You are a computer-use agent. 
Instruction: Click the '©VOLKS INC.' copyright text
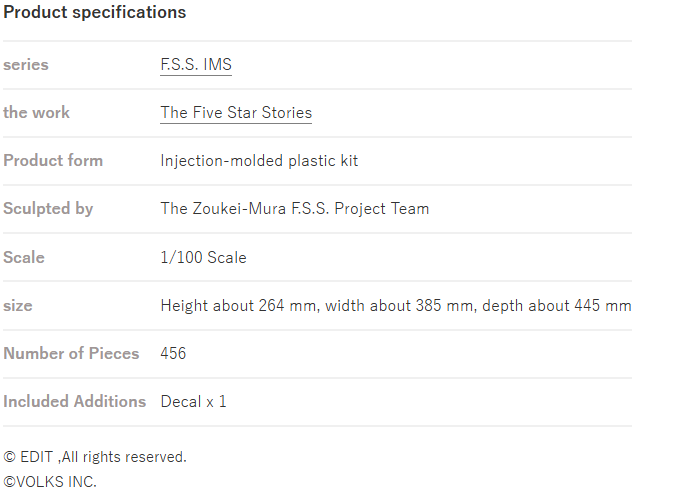(x=50, y=482)
